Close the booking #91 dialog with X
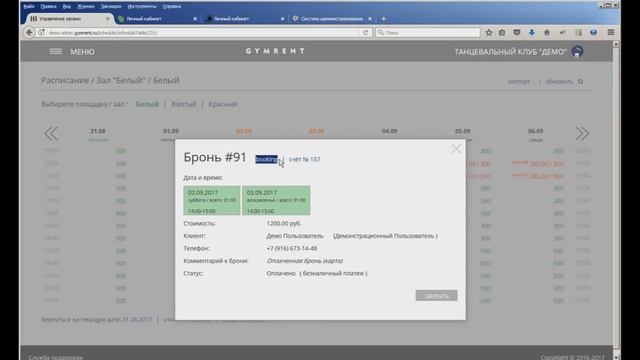Viewport: 640px width, 360px height. [x=456, y=149]
